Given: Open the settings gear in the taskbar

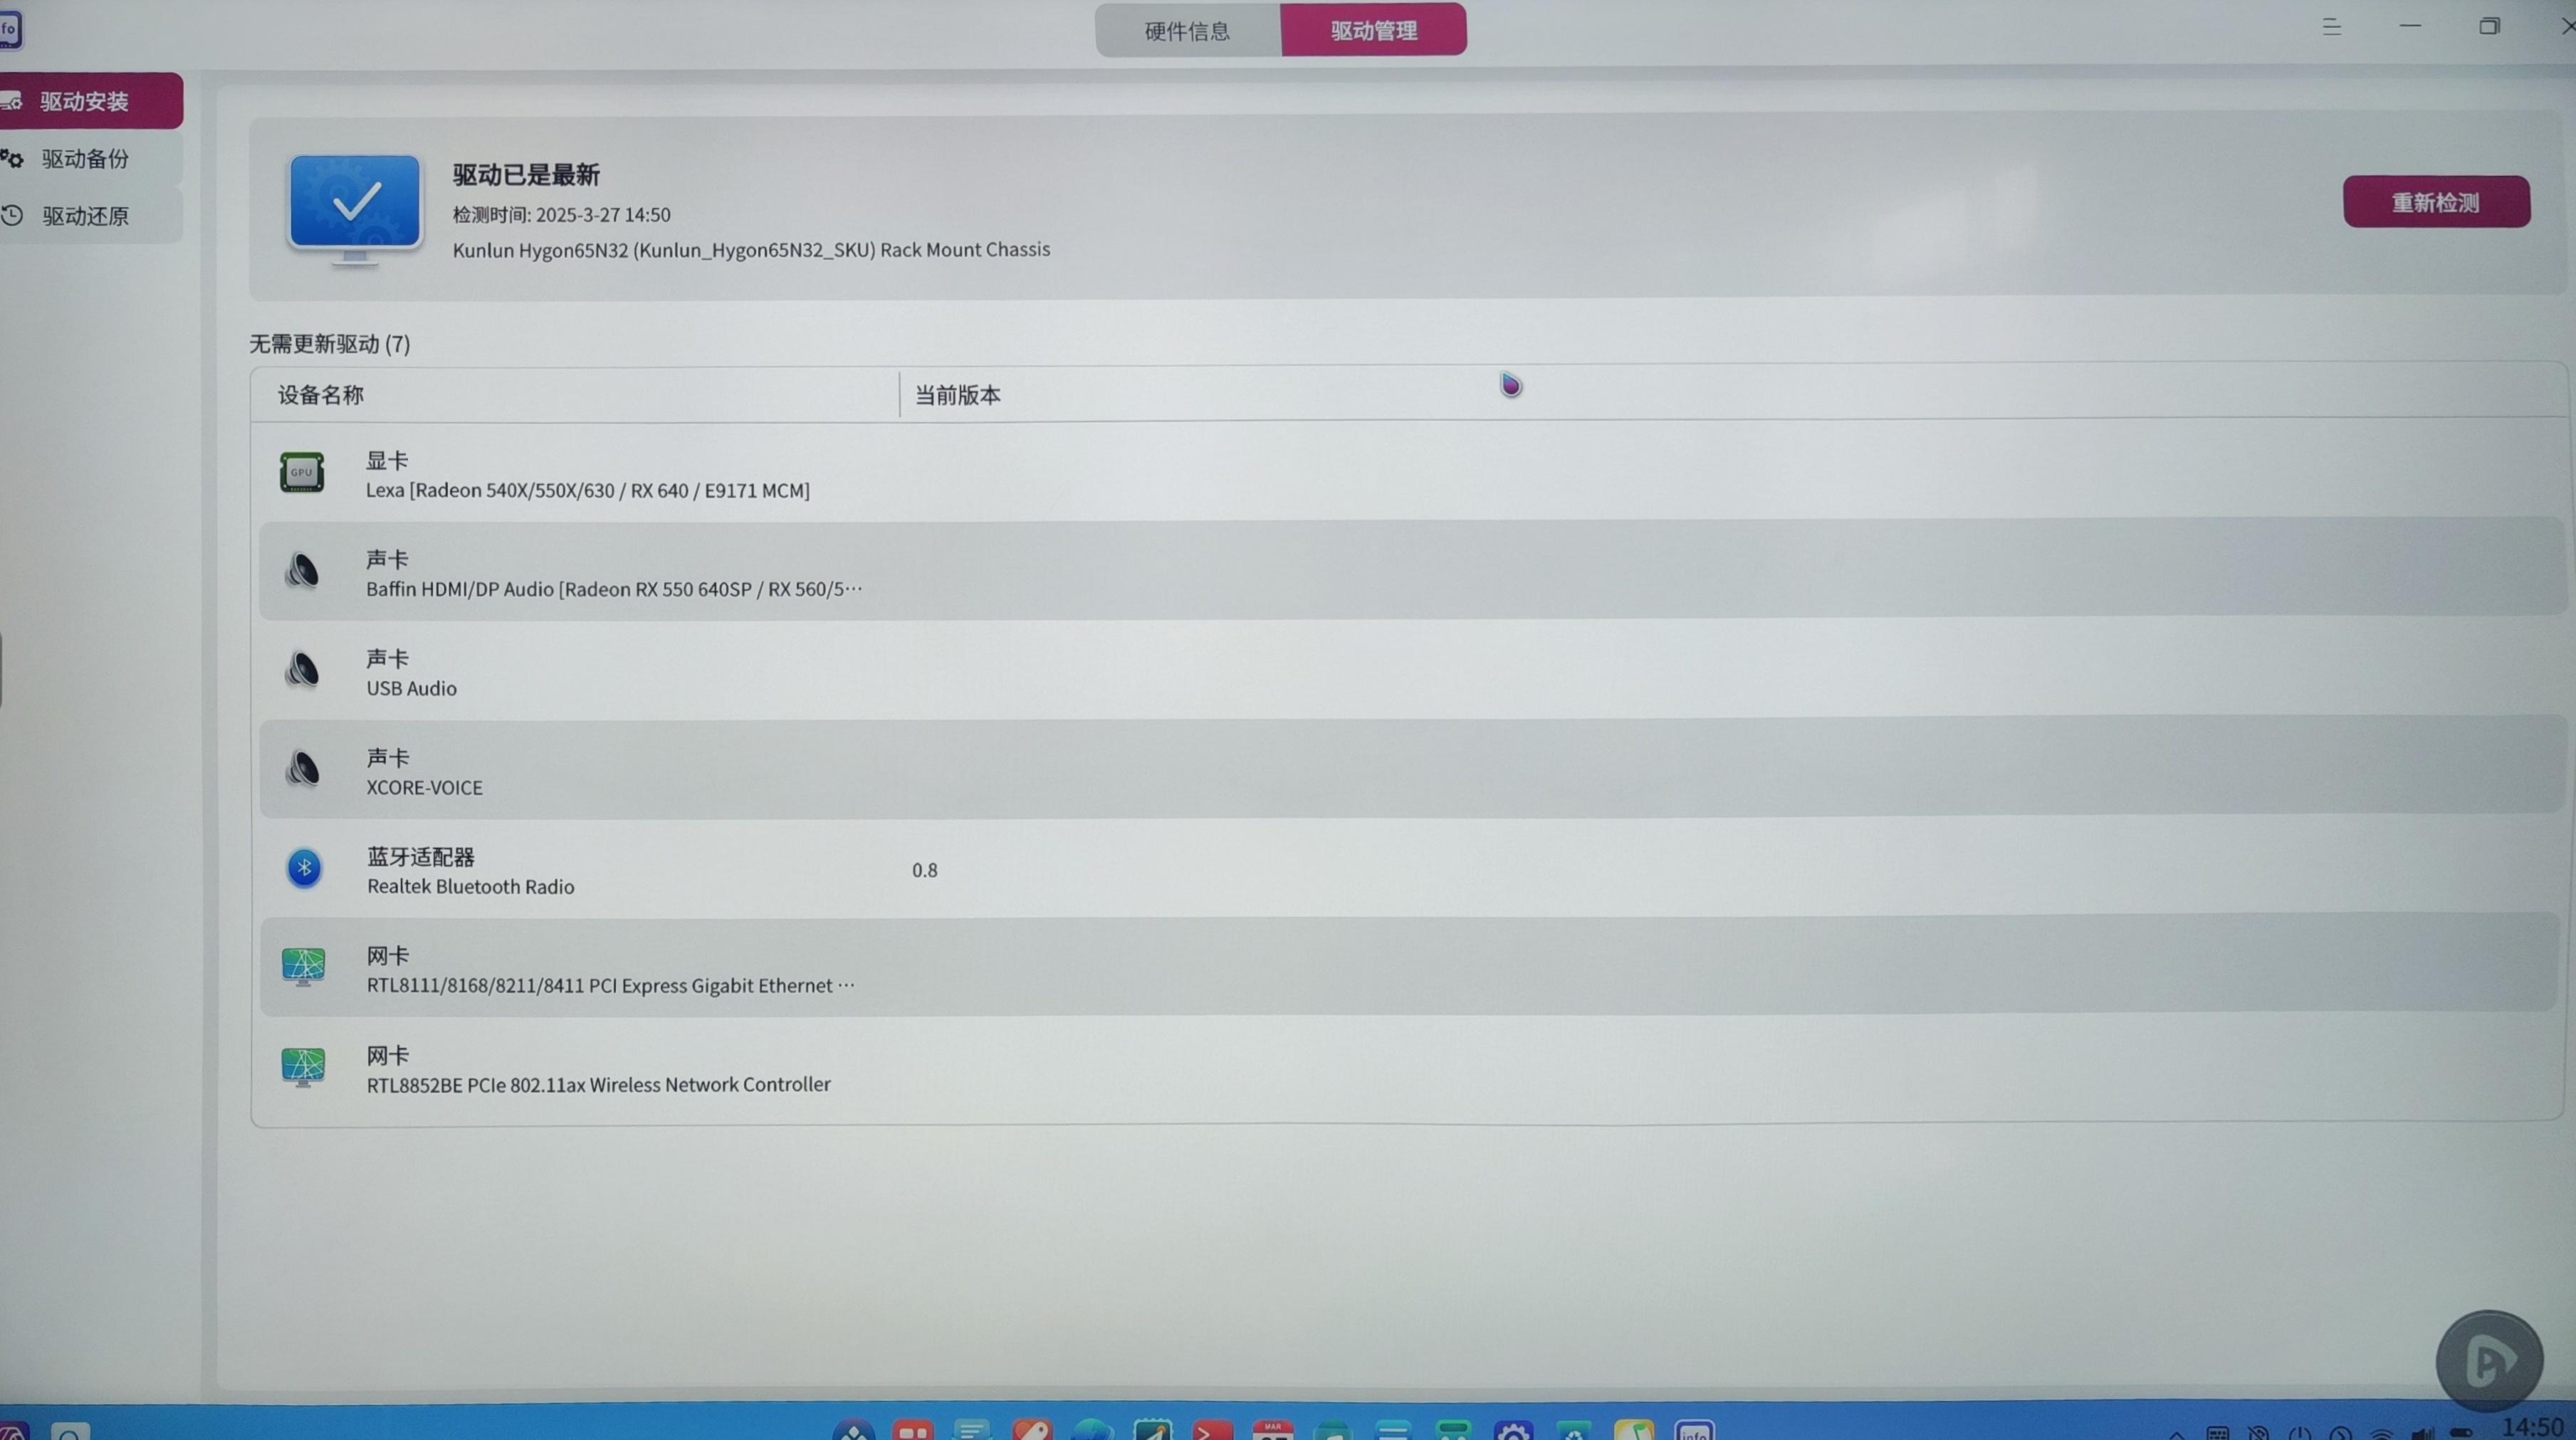Looking at the screenshot, I should 1513,1431.
